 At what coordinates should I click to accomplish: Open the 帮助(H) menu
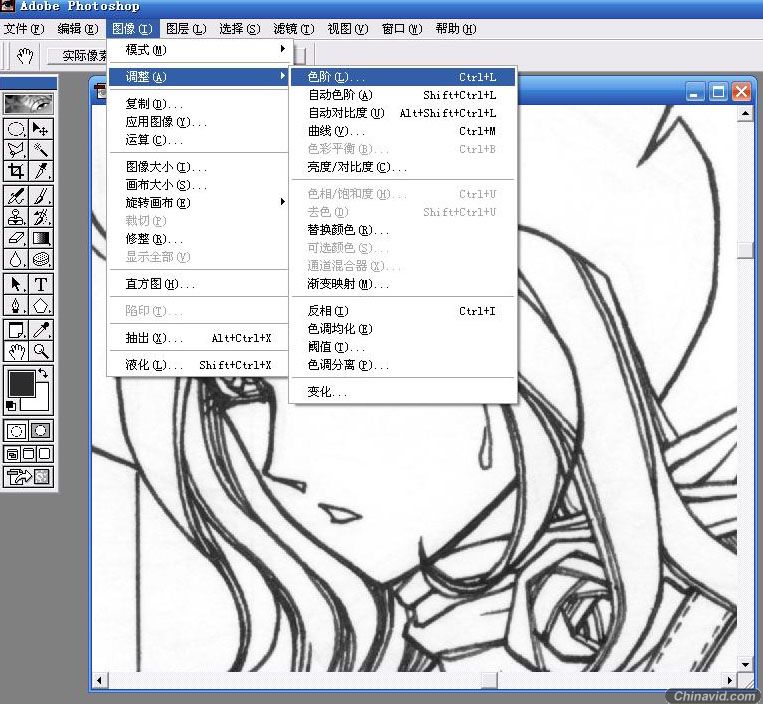pyautogui.click(x=456, y=29)
